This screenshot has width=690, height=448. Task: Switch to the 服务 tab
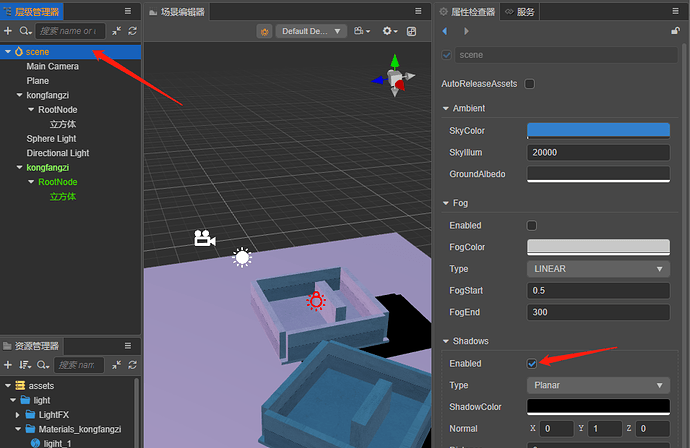point(520,12)
